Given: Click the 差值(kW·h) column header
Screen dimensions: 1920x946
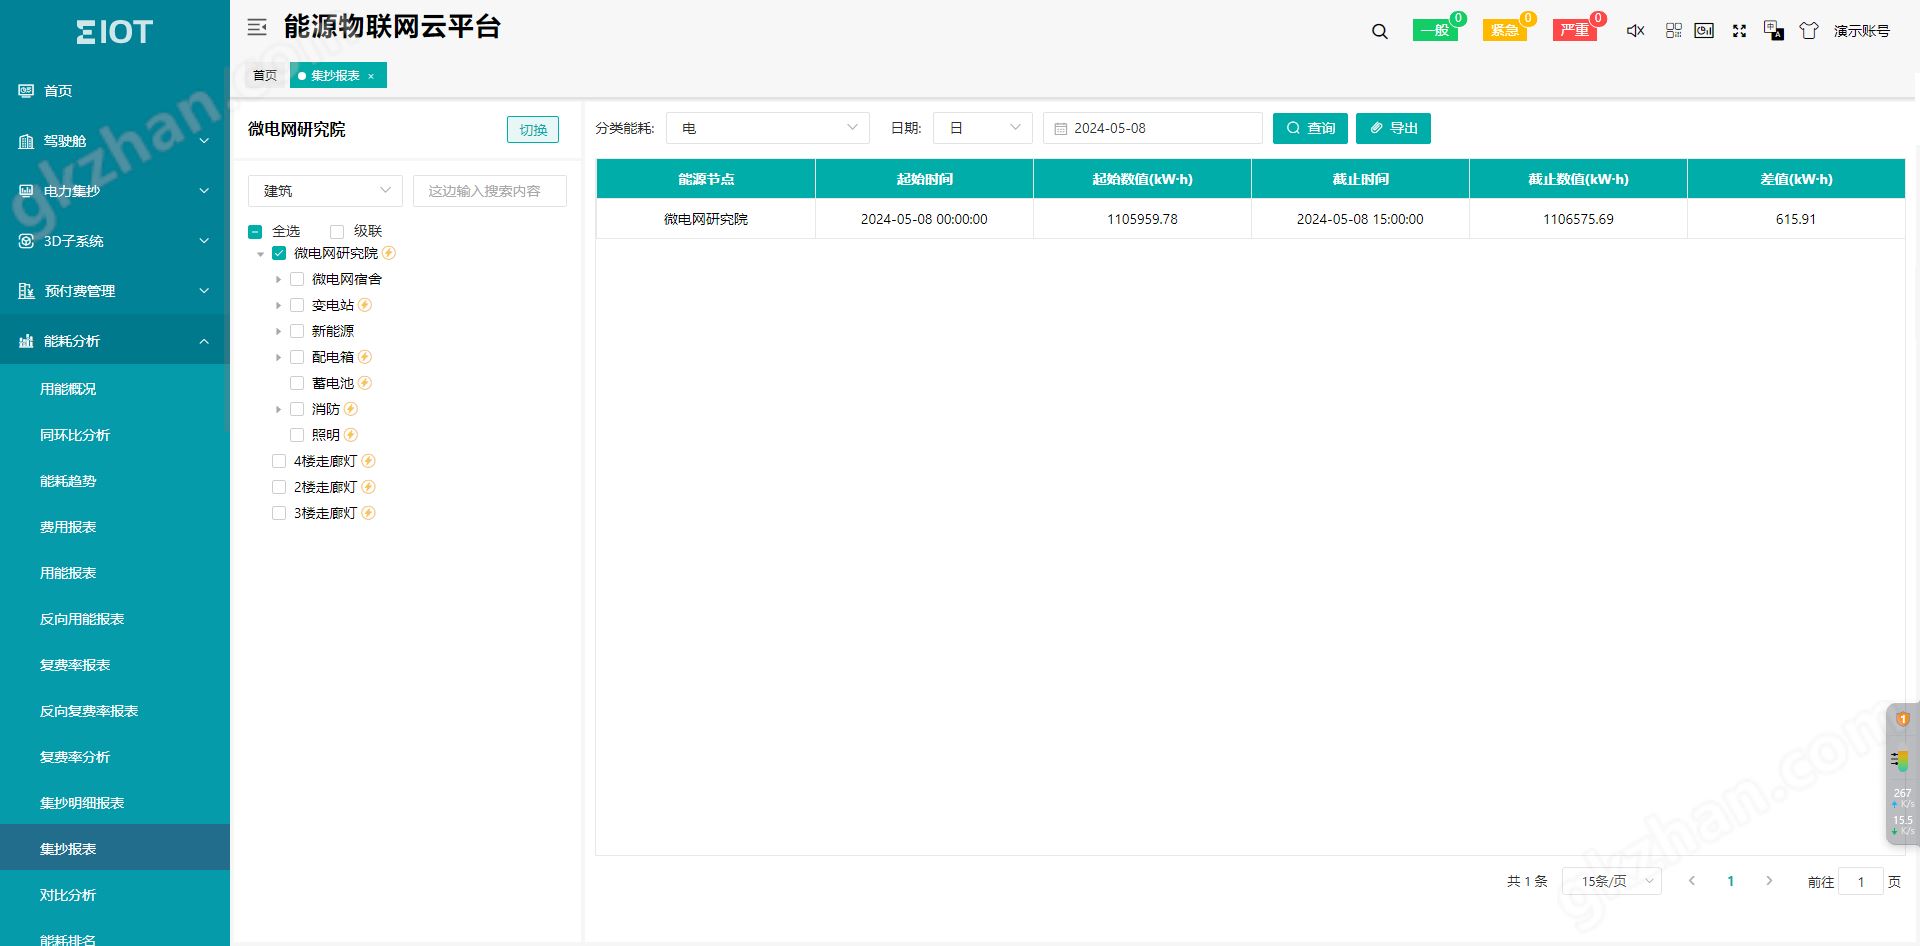Looking at the screenshot, I should pos(1796,179).
